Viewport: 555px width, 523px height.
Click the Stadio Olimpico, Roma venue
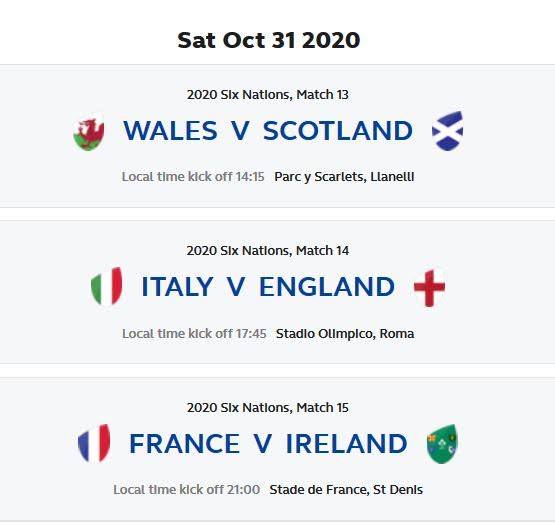(x=345, y=334)
